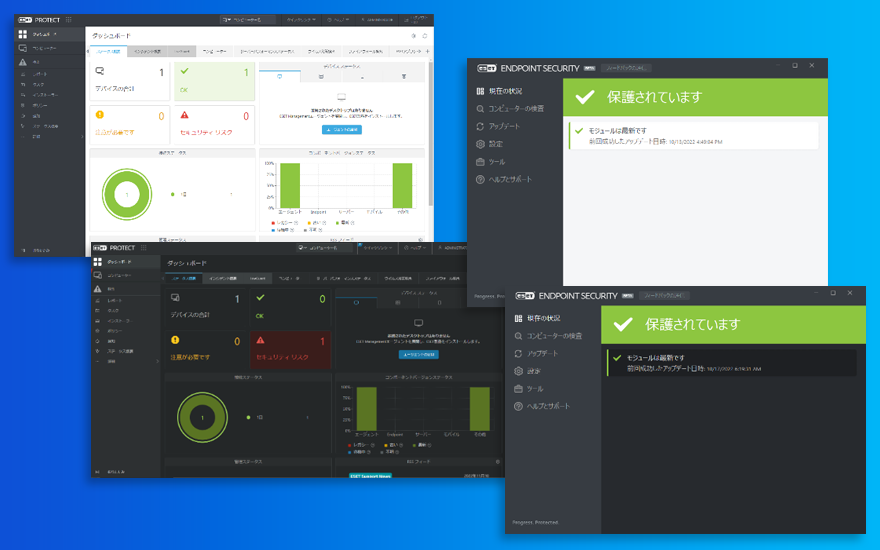This screenshot has height=550, width=880.
Task: Click アップデート refresh icon in light Endpoint Security
Action: point(481,126)
